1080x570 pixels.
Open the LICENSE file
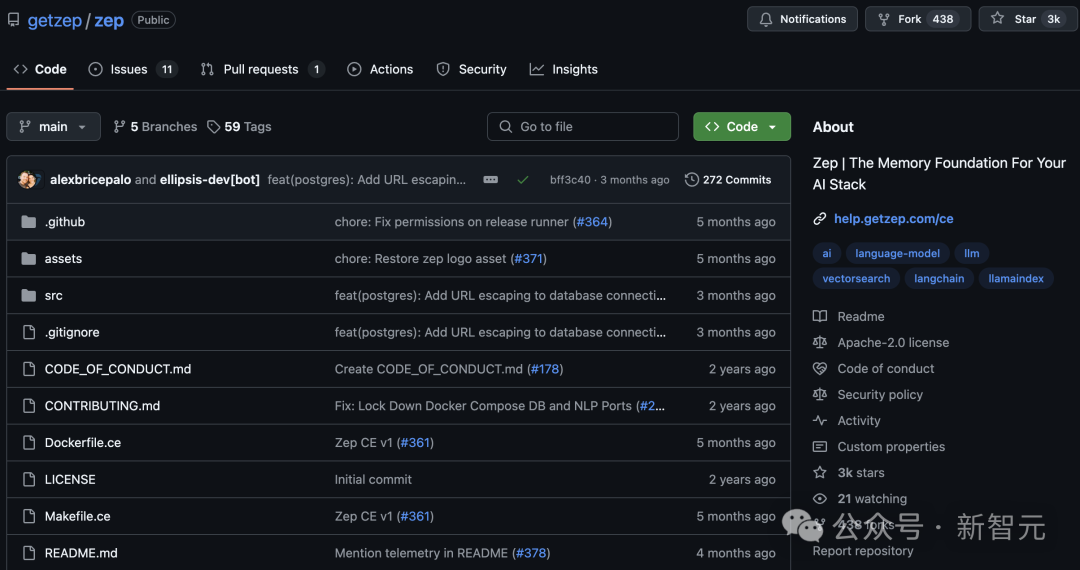point(70,480)
